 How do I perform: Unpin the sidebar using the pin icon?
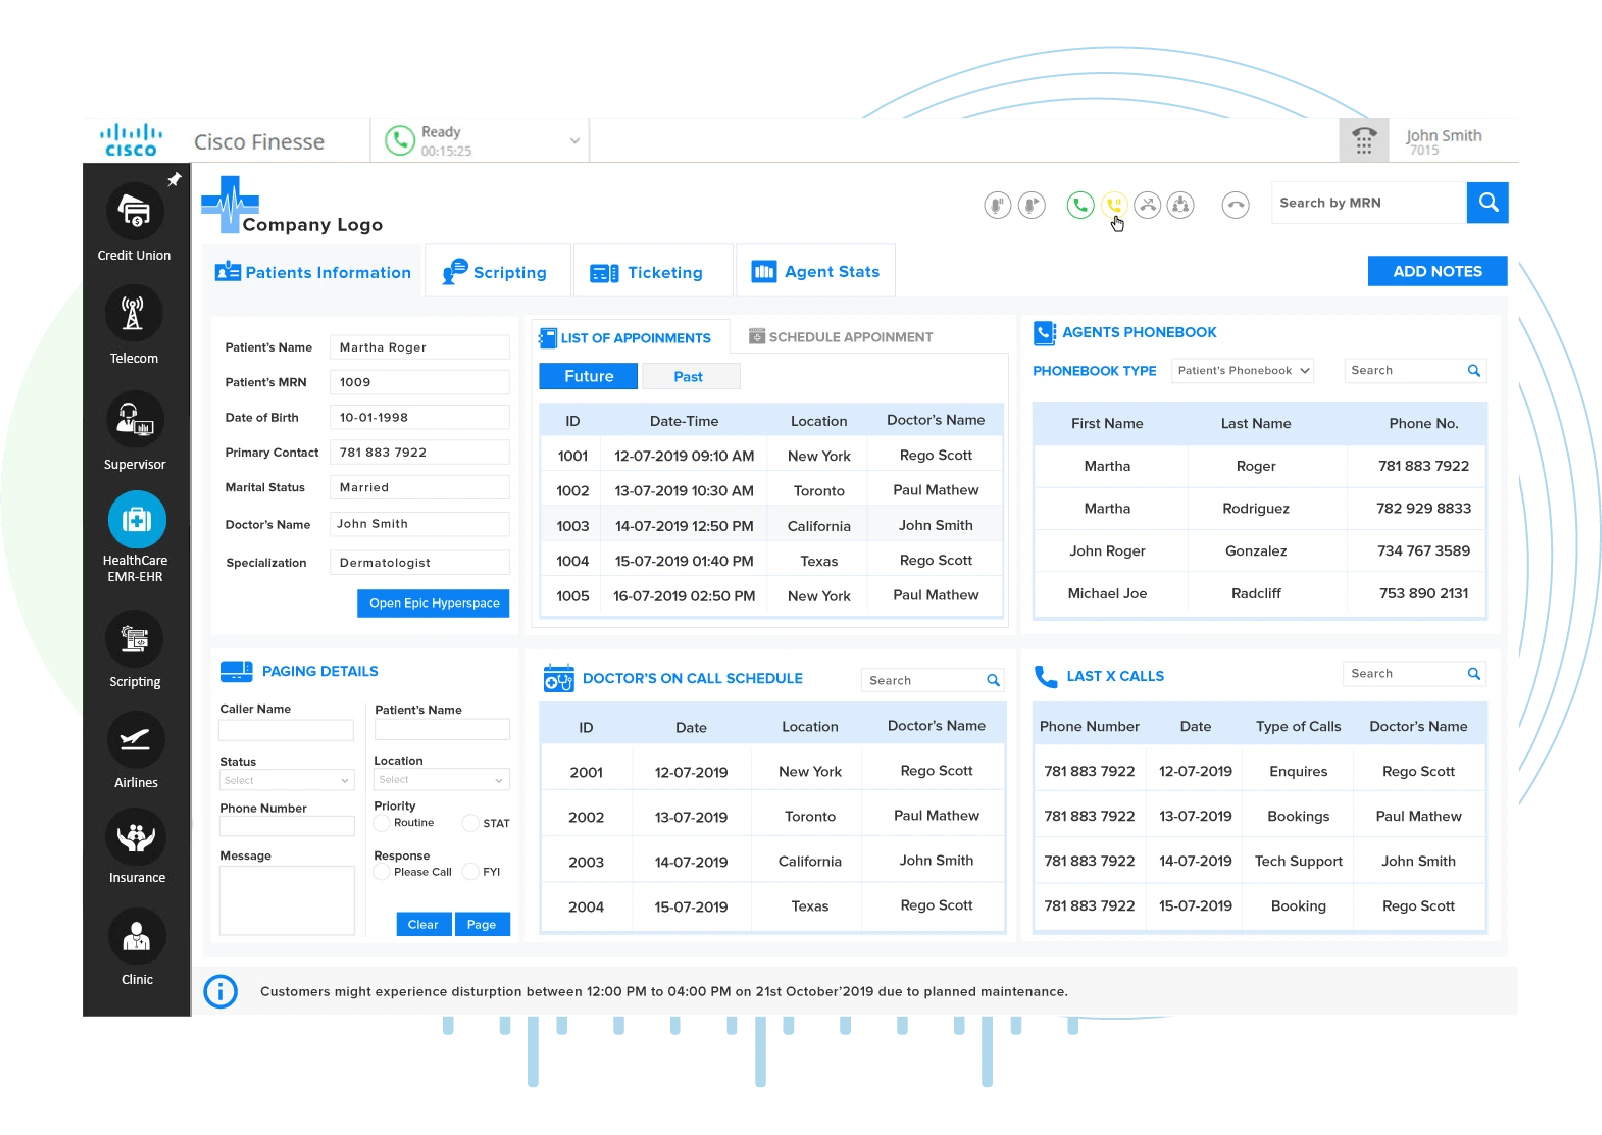174,180
